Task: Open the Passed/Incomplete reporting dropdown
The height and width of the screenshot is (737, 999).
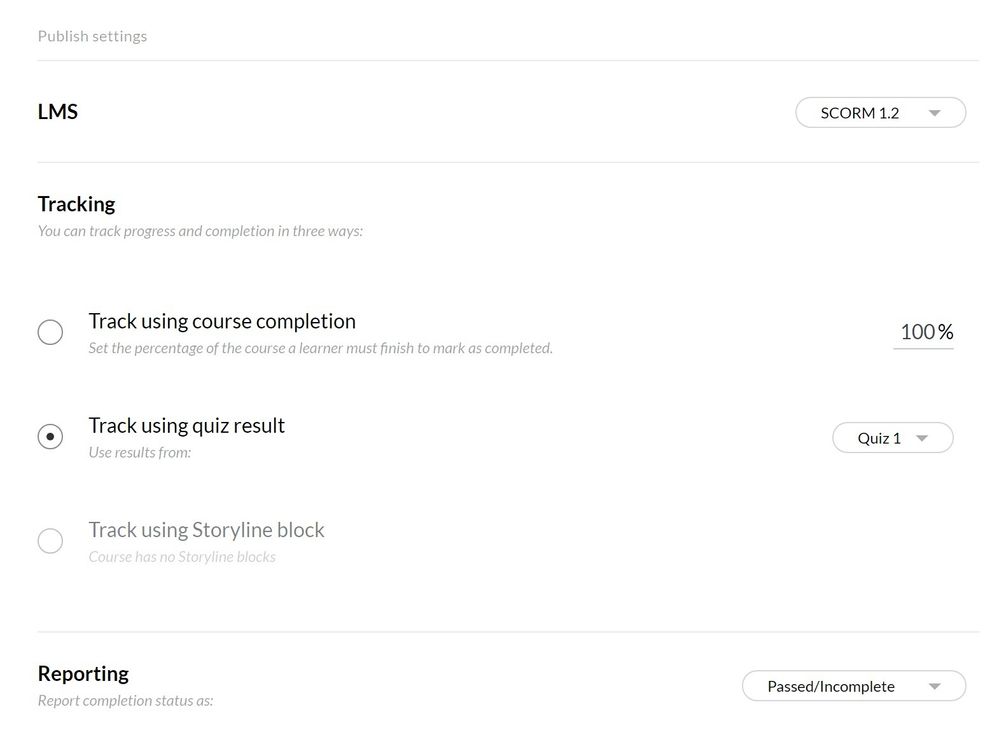Action: pos(853,686)
